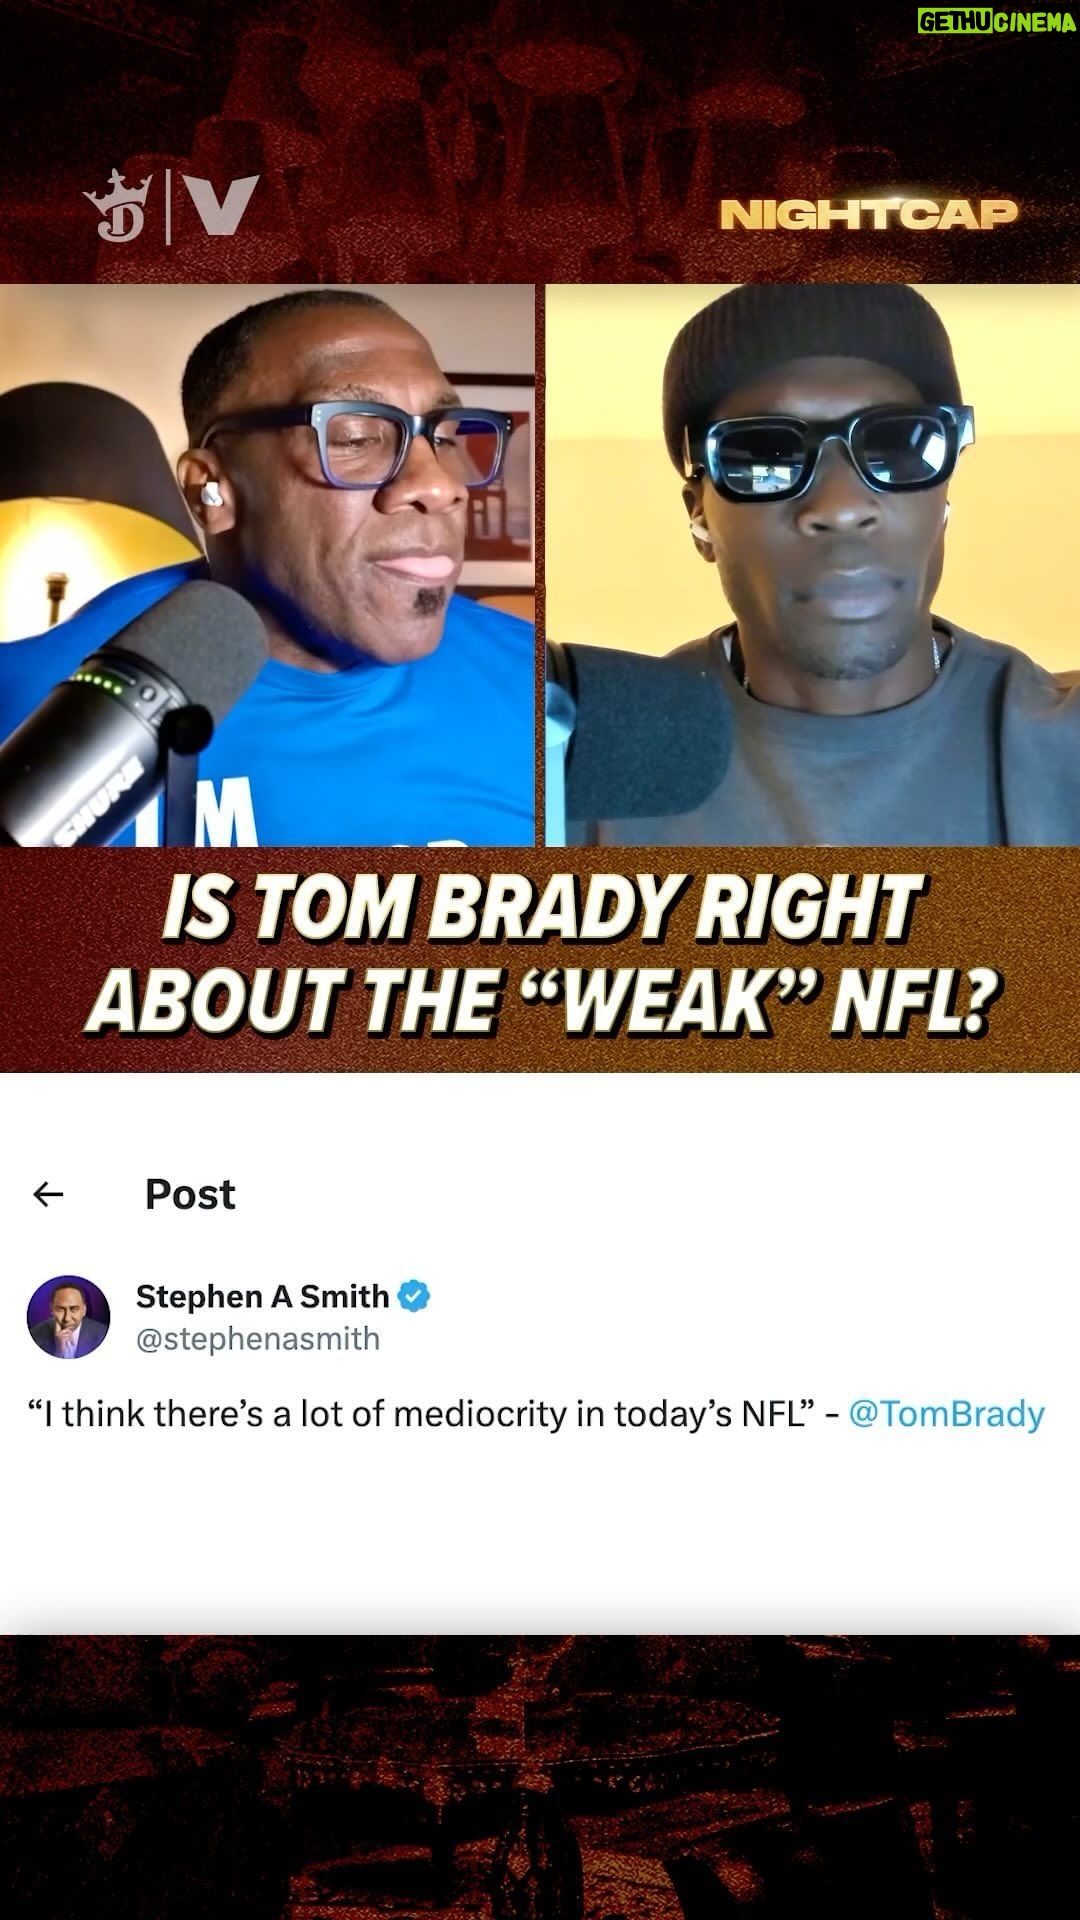The image size is (1080, 1920).
Task: Click the "IS TOM BRADY RIGHT" headline
Action: pos(540,908)
